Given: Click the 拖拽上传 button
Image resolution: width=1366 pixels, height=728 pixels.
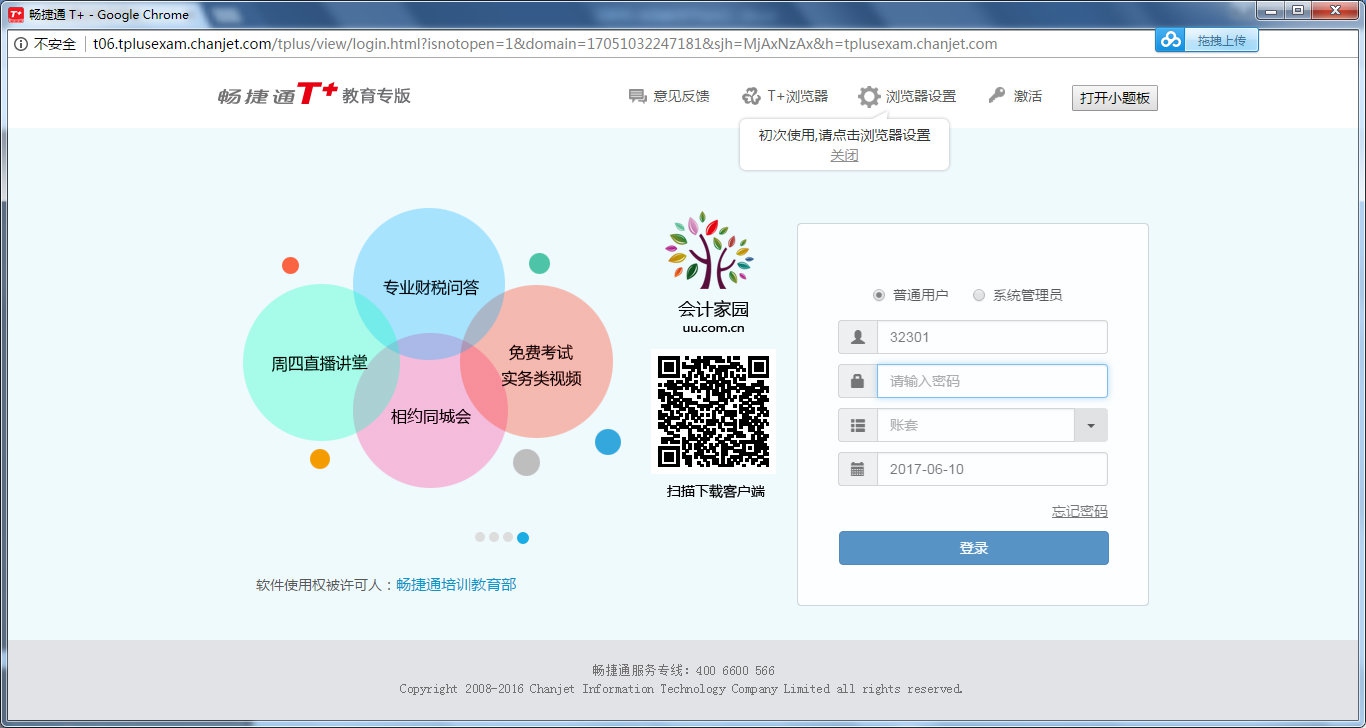Looking at the screenshot, I should coord(1221,40).
